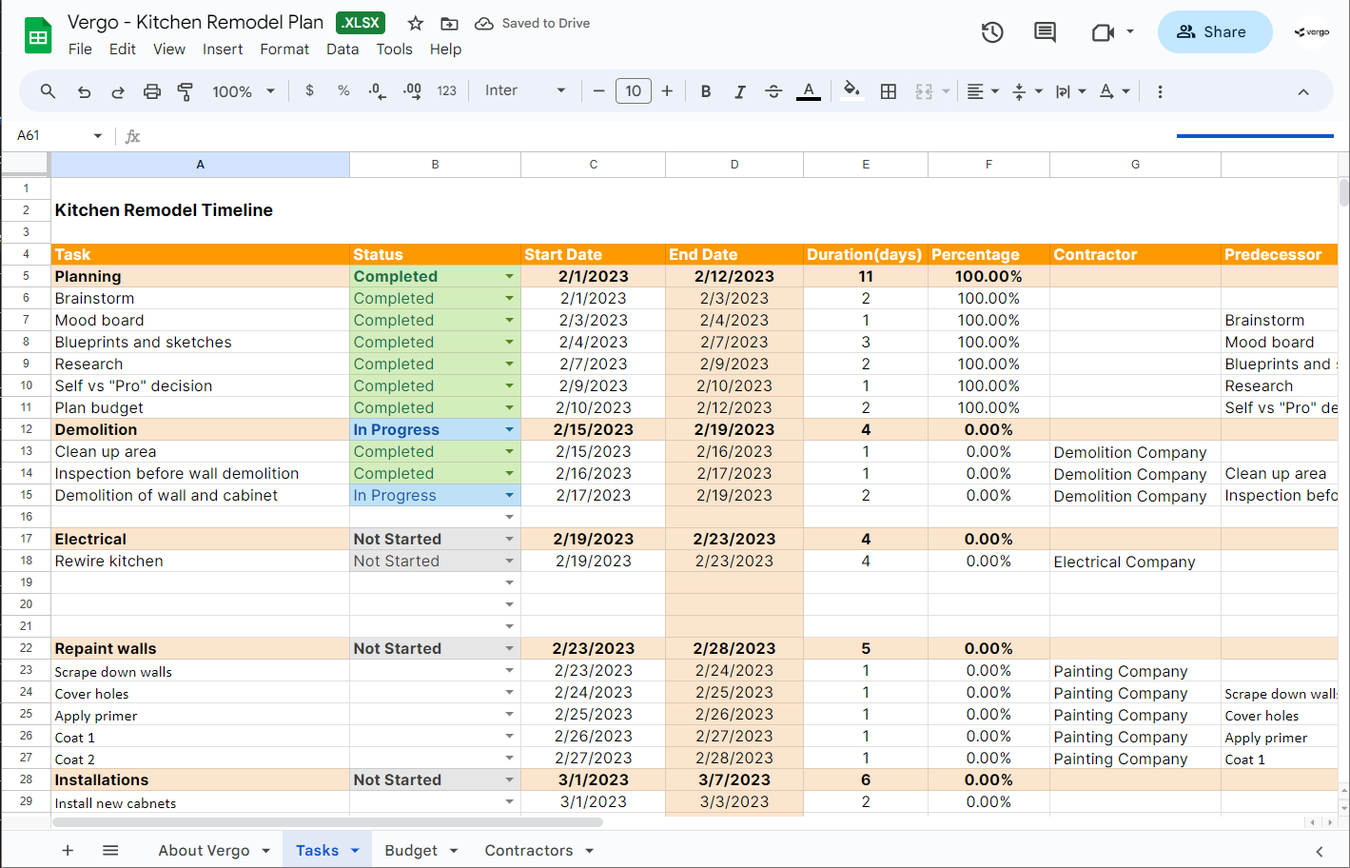
Task: Add a new sheet with plus icon
Action: click(x=68, y=850)
